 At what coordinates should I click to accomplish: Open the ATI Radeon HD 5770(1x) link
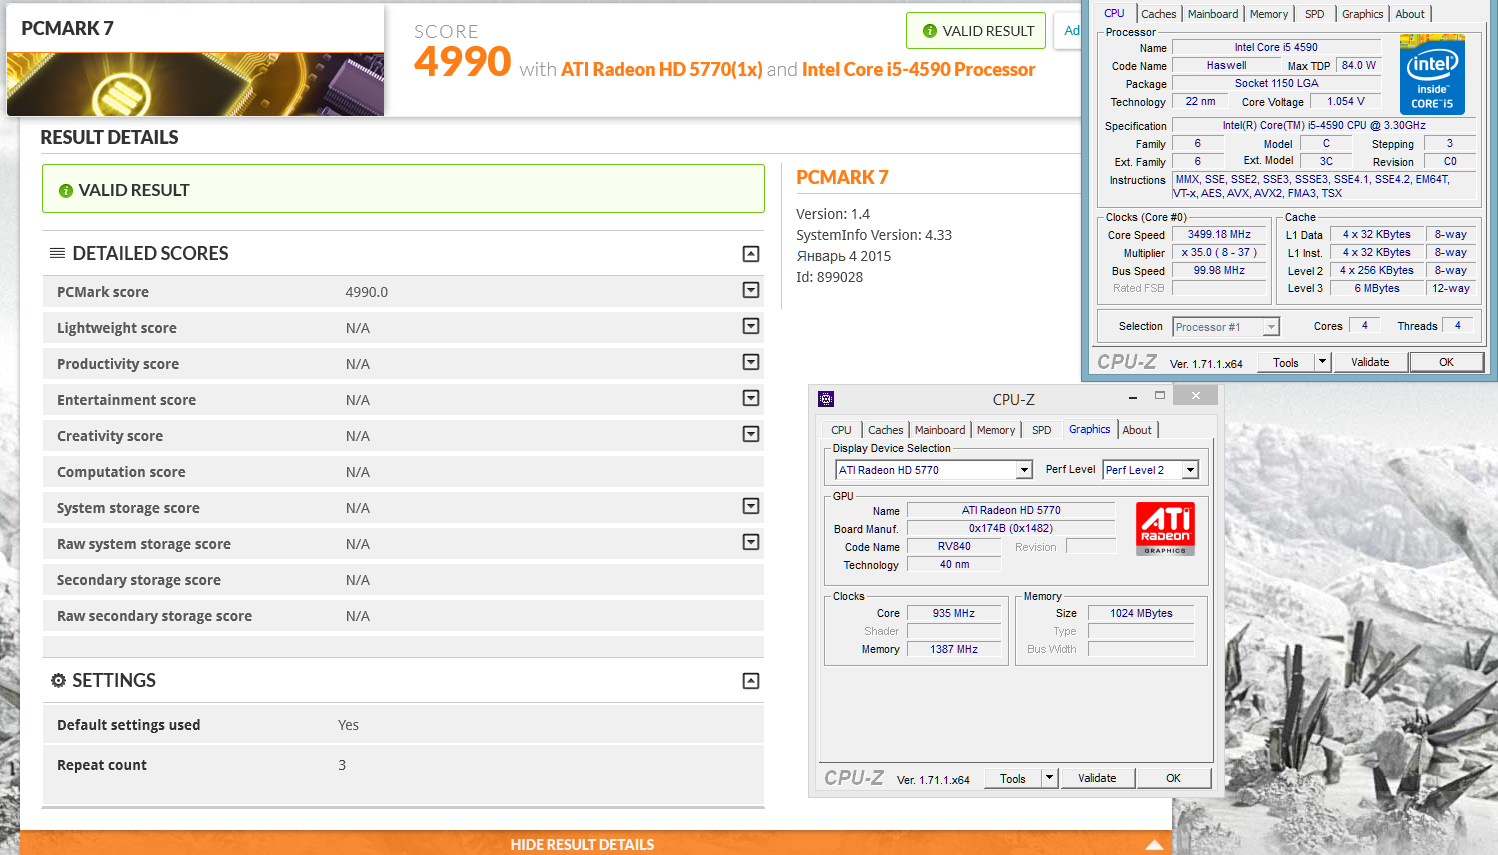click(661, 69)
